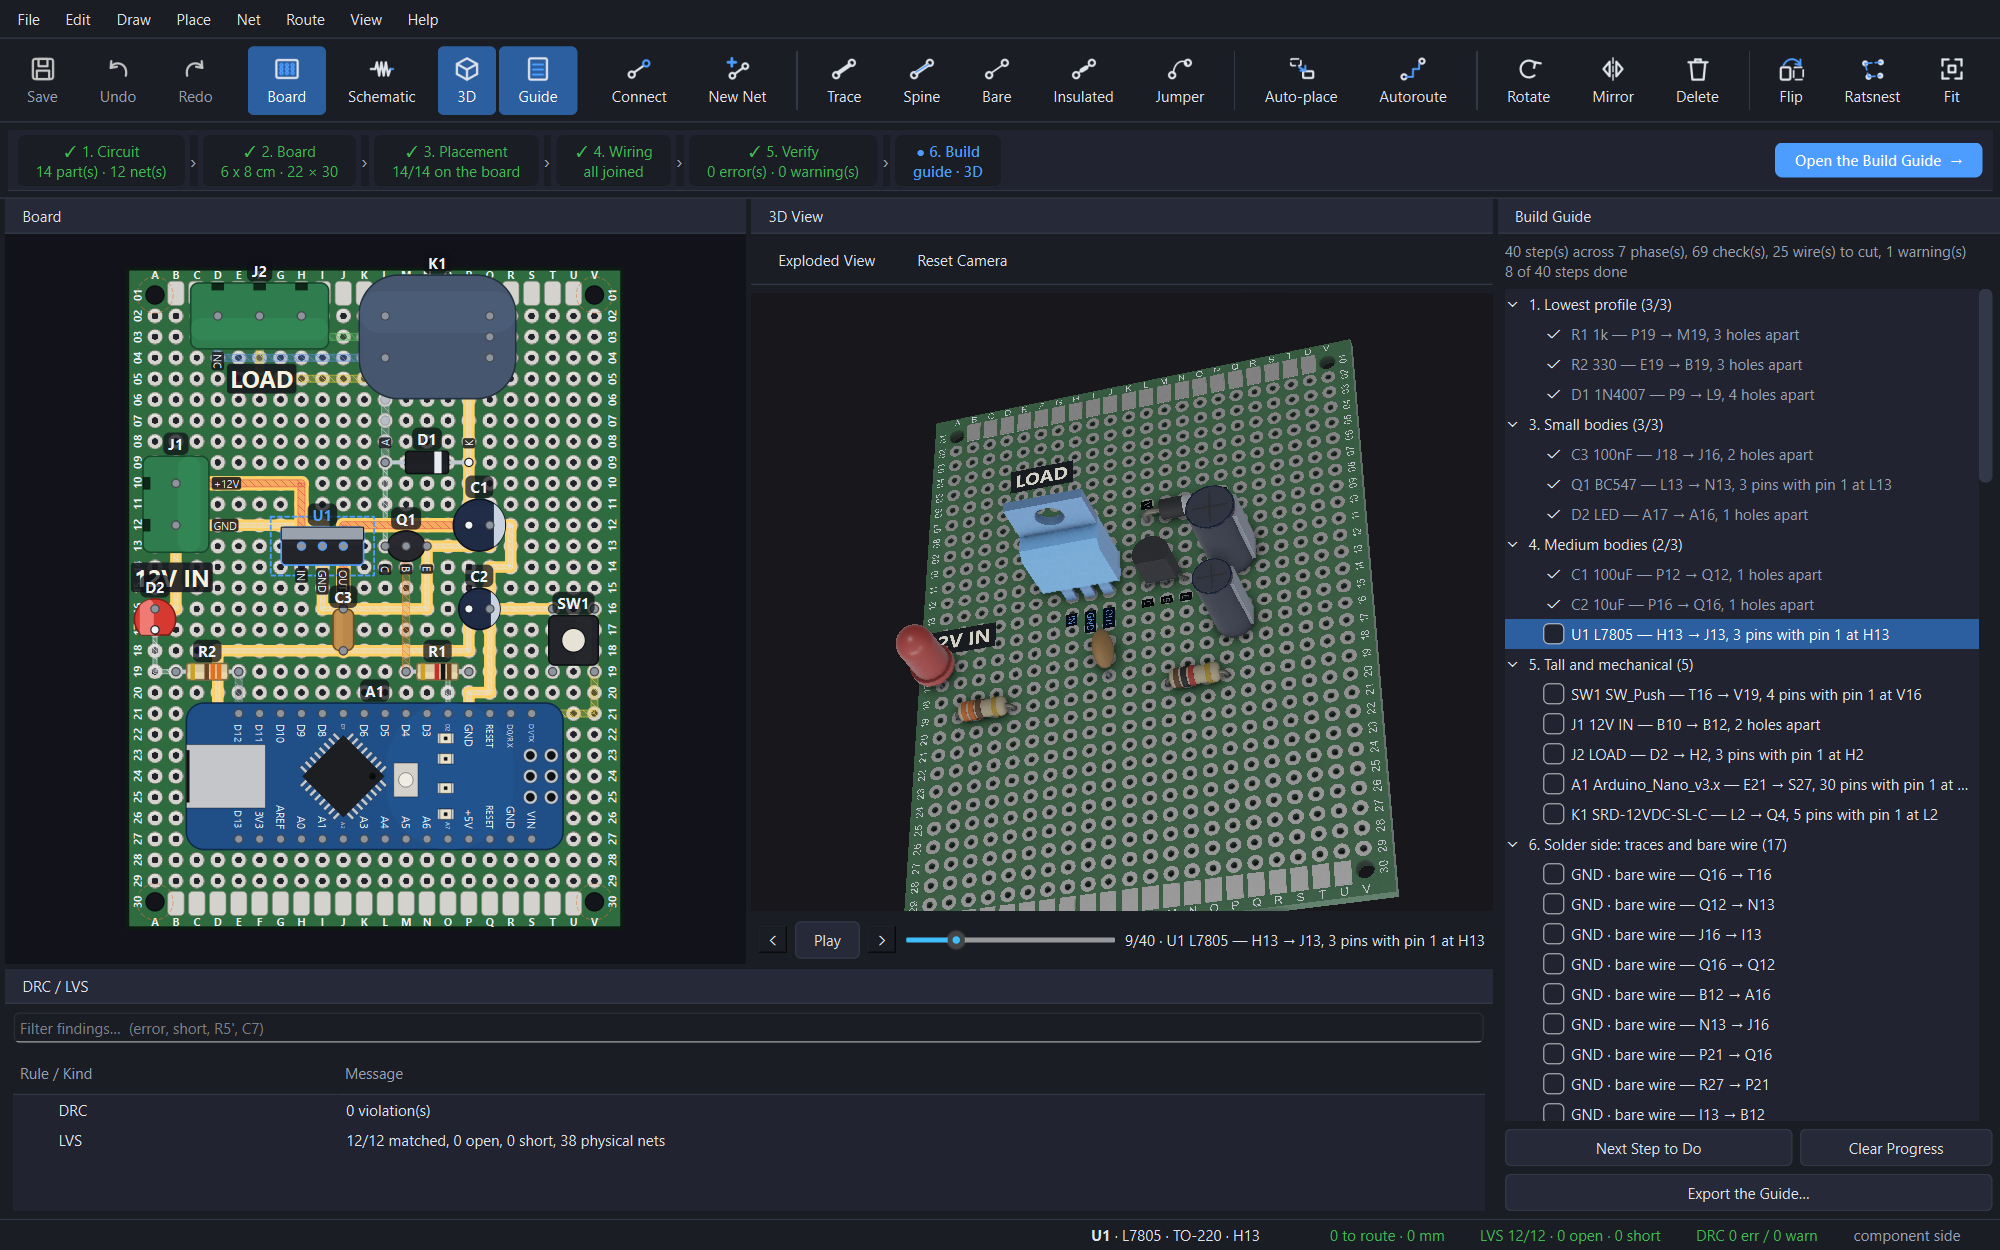The width and height of the screenshot is (2000, 1250).
Task: Delete the selected item
Action: 1697,80
